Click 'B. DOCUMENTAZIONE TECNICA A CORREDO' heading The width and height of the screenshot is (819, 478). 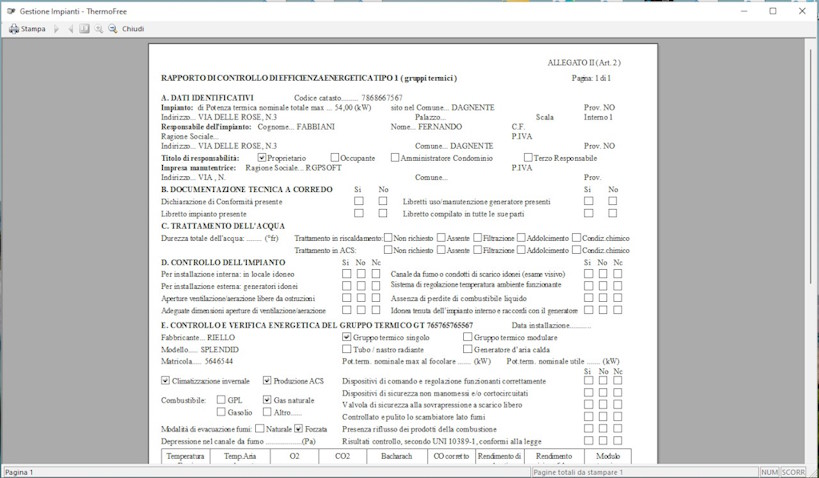point(247,189)
